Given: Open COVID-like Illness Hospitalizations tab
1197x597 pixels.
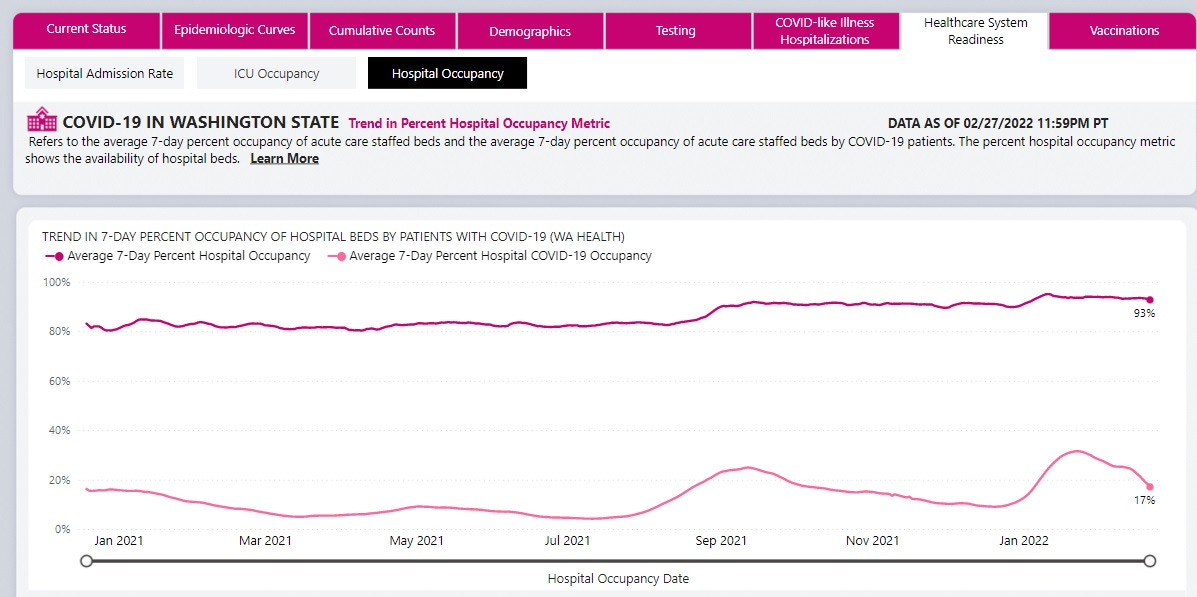Looking at the screenshot, I should (824, 31).
